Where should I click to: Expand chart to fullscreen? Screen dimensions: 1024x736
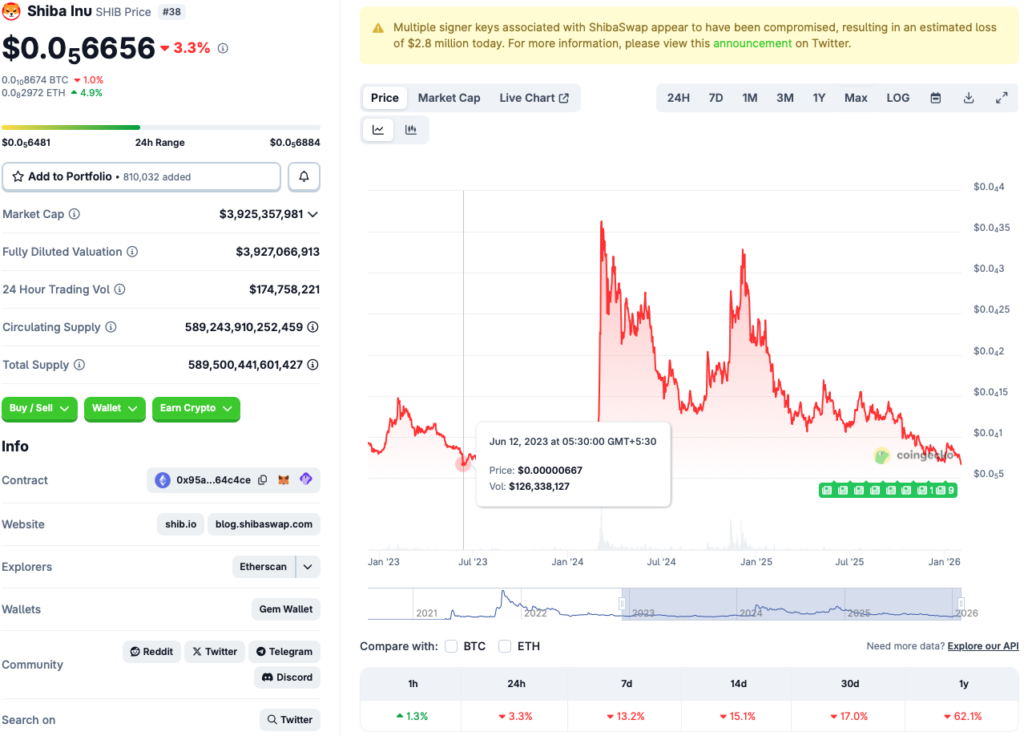click(1002, 97)
